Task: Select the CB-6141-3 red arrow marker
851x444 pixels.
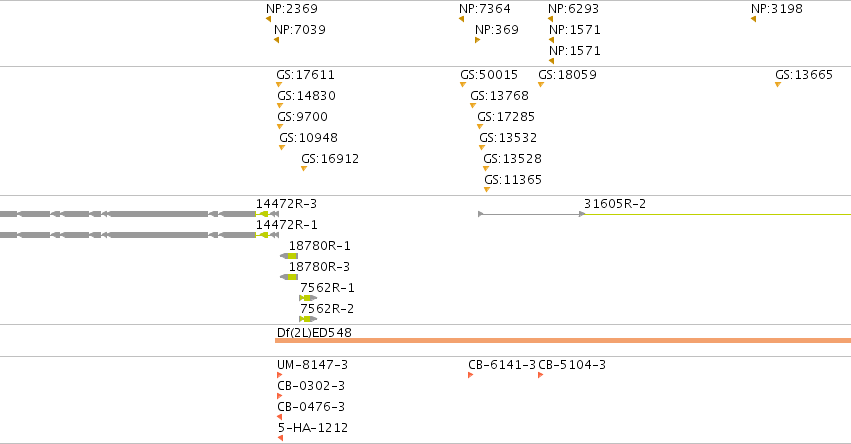Action: [471, 375]
